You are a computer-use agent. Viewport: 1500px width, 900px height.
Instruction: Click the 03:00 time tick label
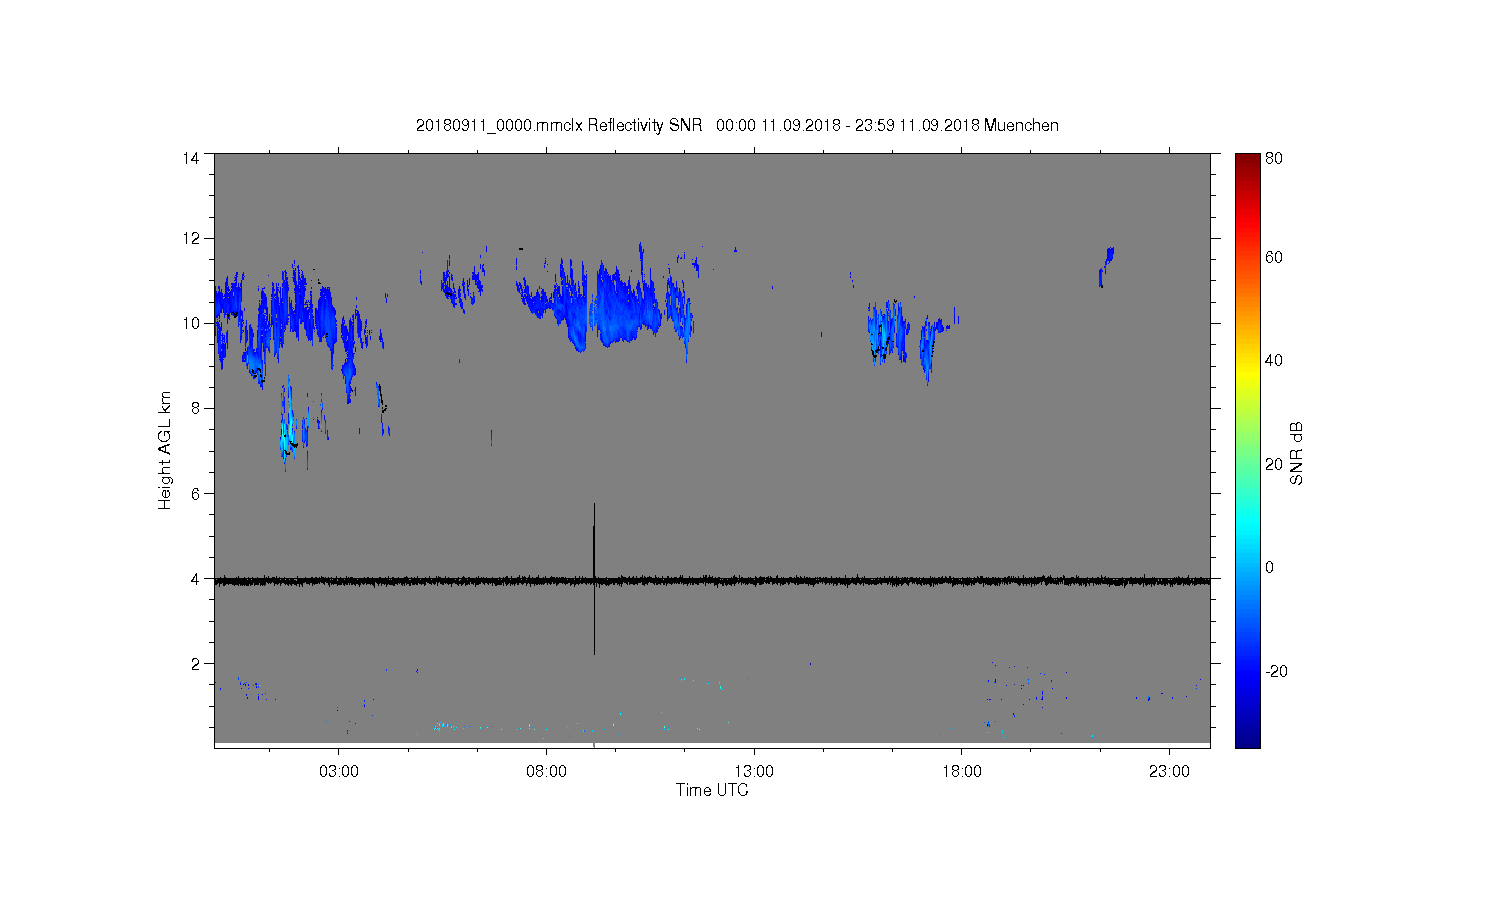click(x=339, y=772)
